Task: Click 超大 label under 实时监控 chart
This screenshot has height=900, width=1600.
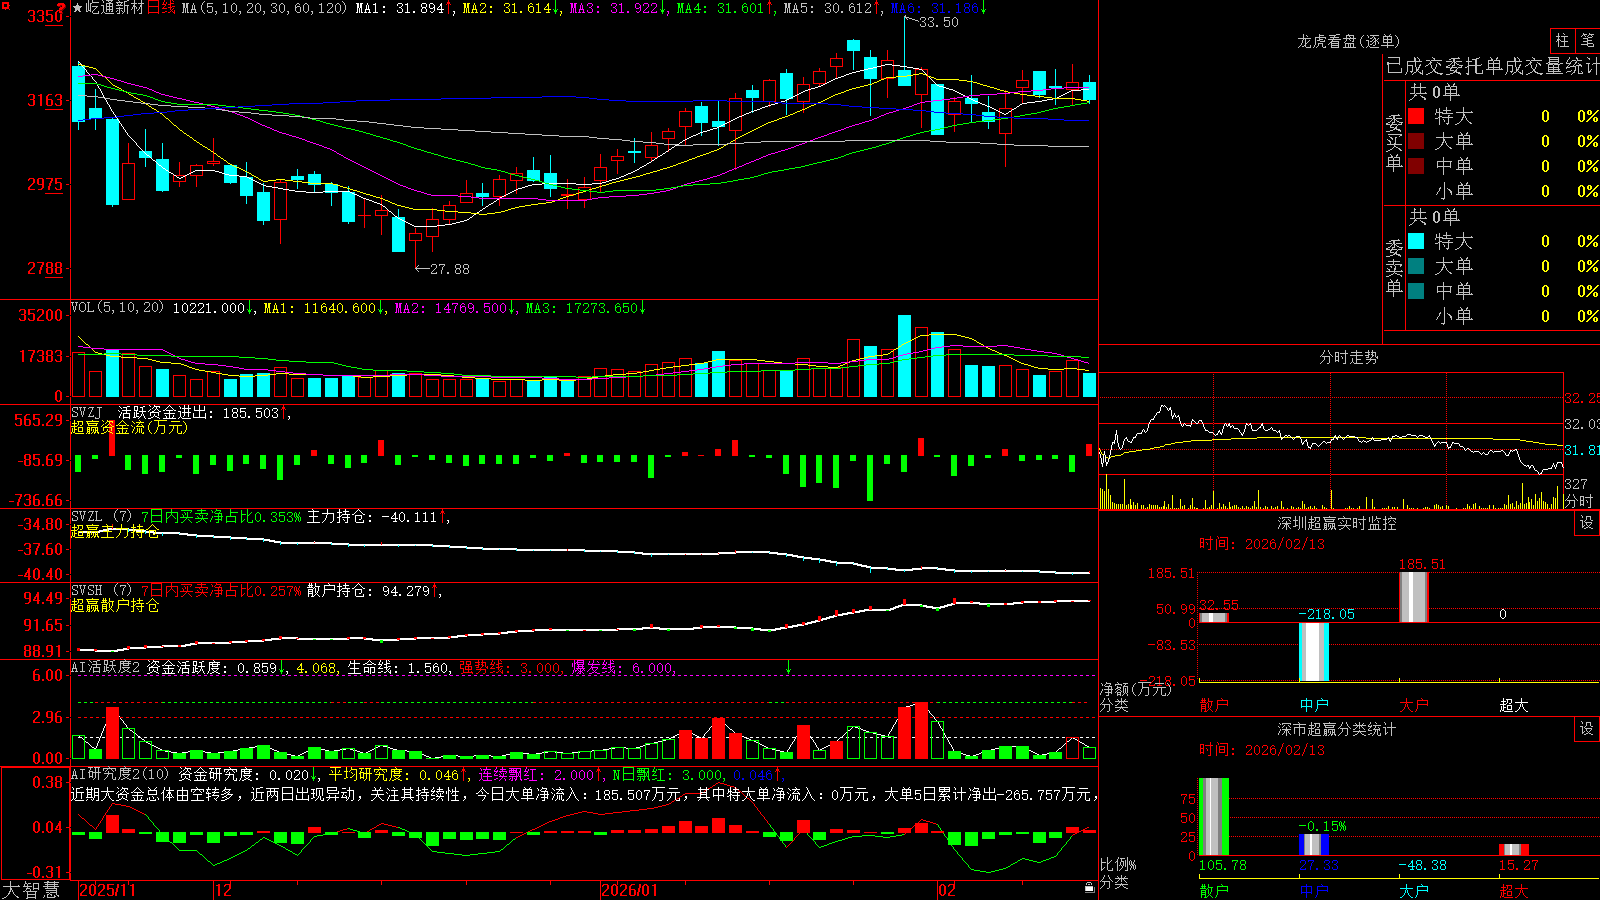Action: tap(1514, 705)
